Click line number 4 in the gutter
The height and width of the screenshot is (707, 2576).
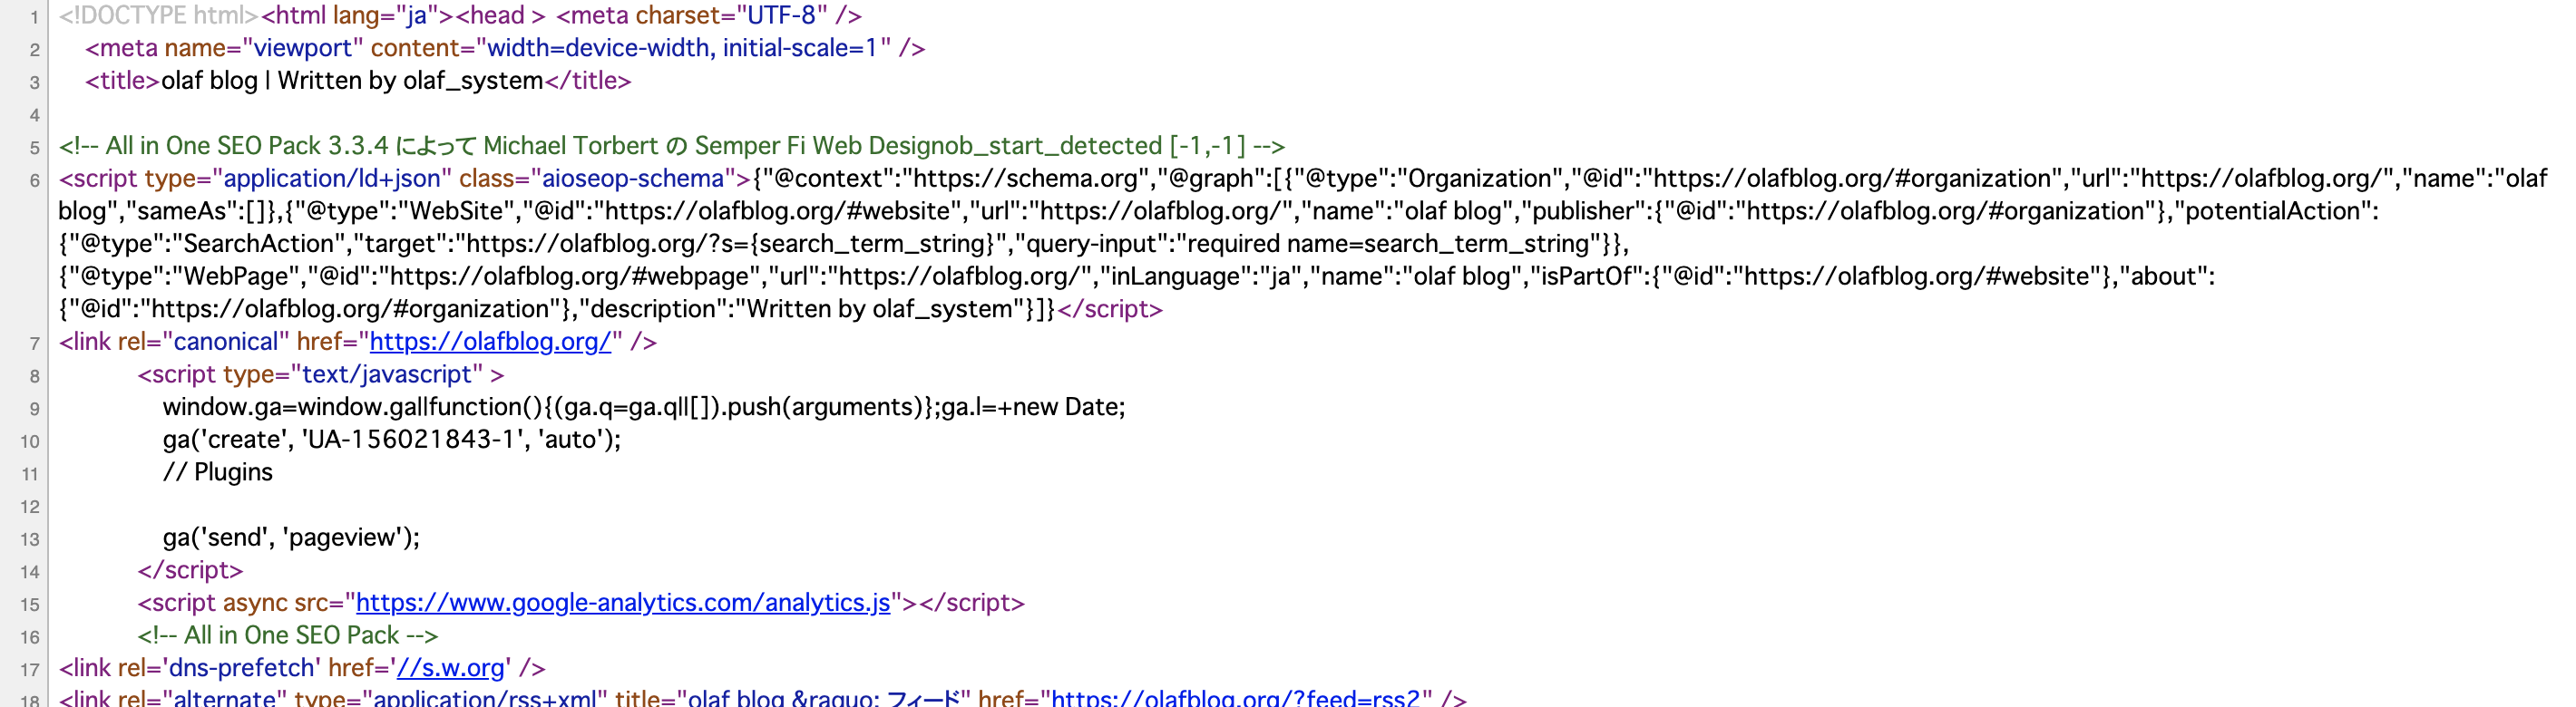coord(34,115)
